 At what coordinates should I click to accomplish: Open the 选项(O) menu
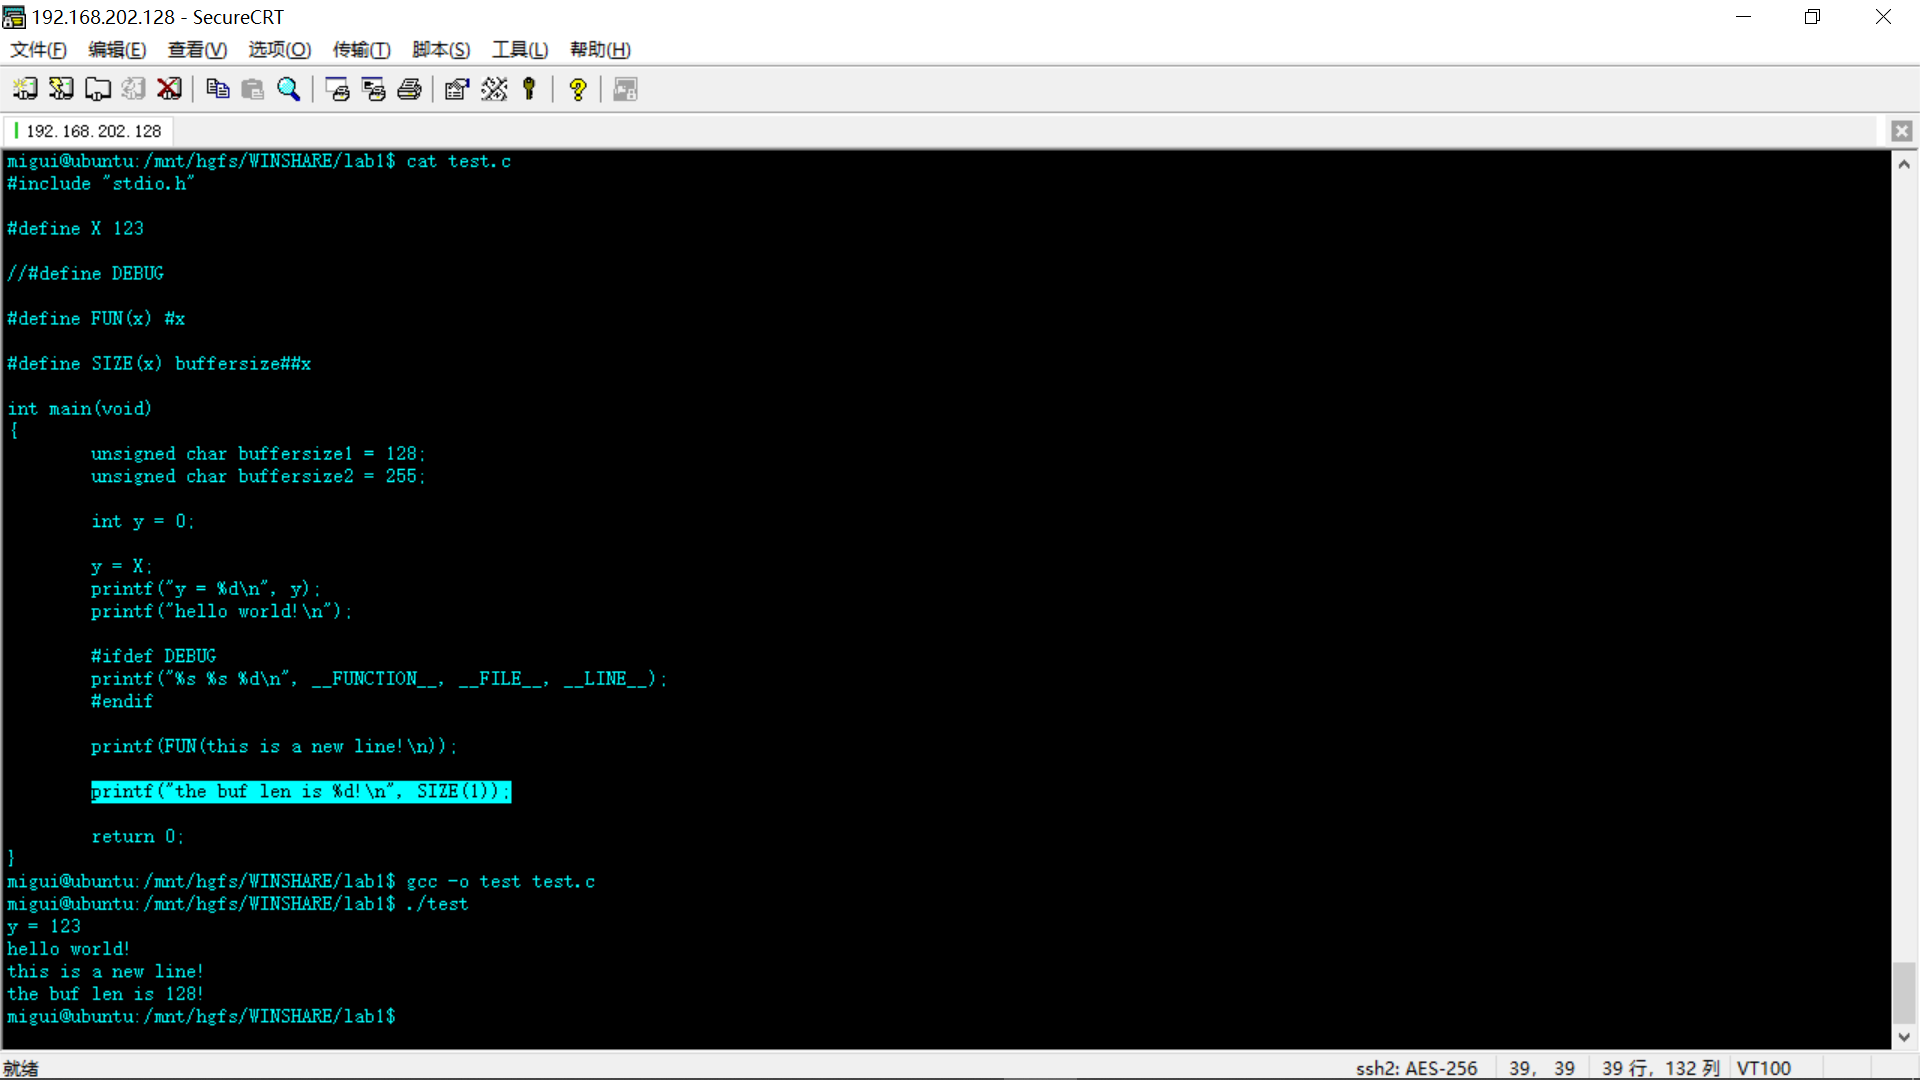point(279,49)
